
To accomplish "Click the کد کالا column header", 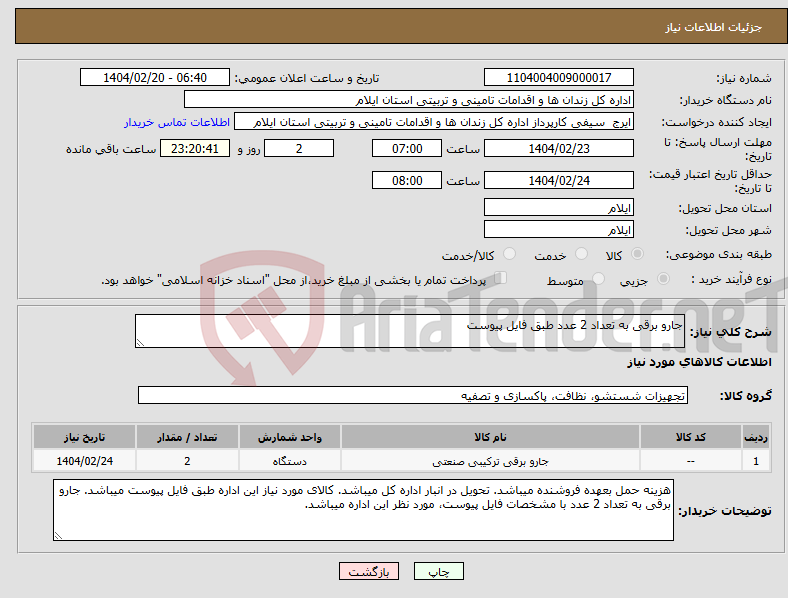I will [x=691, y=437].
